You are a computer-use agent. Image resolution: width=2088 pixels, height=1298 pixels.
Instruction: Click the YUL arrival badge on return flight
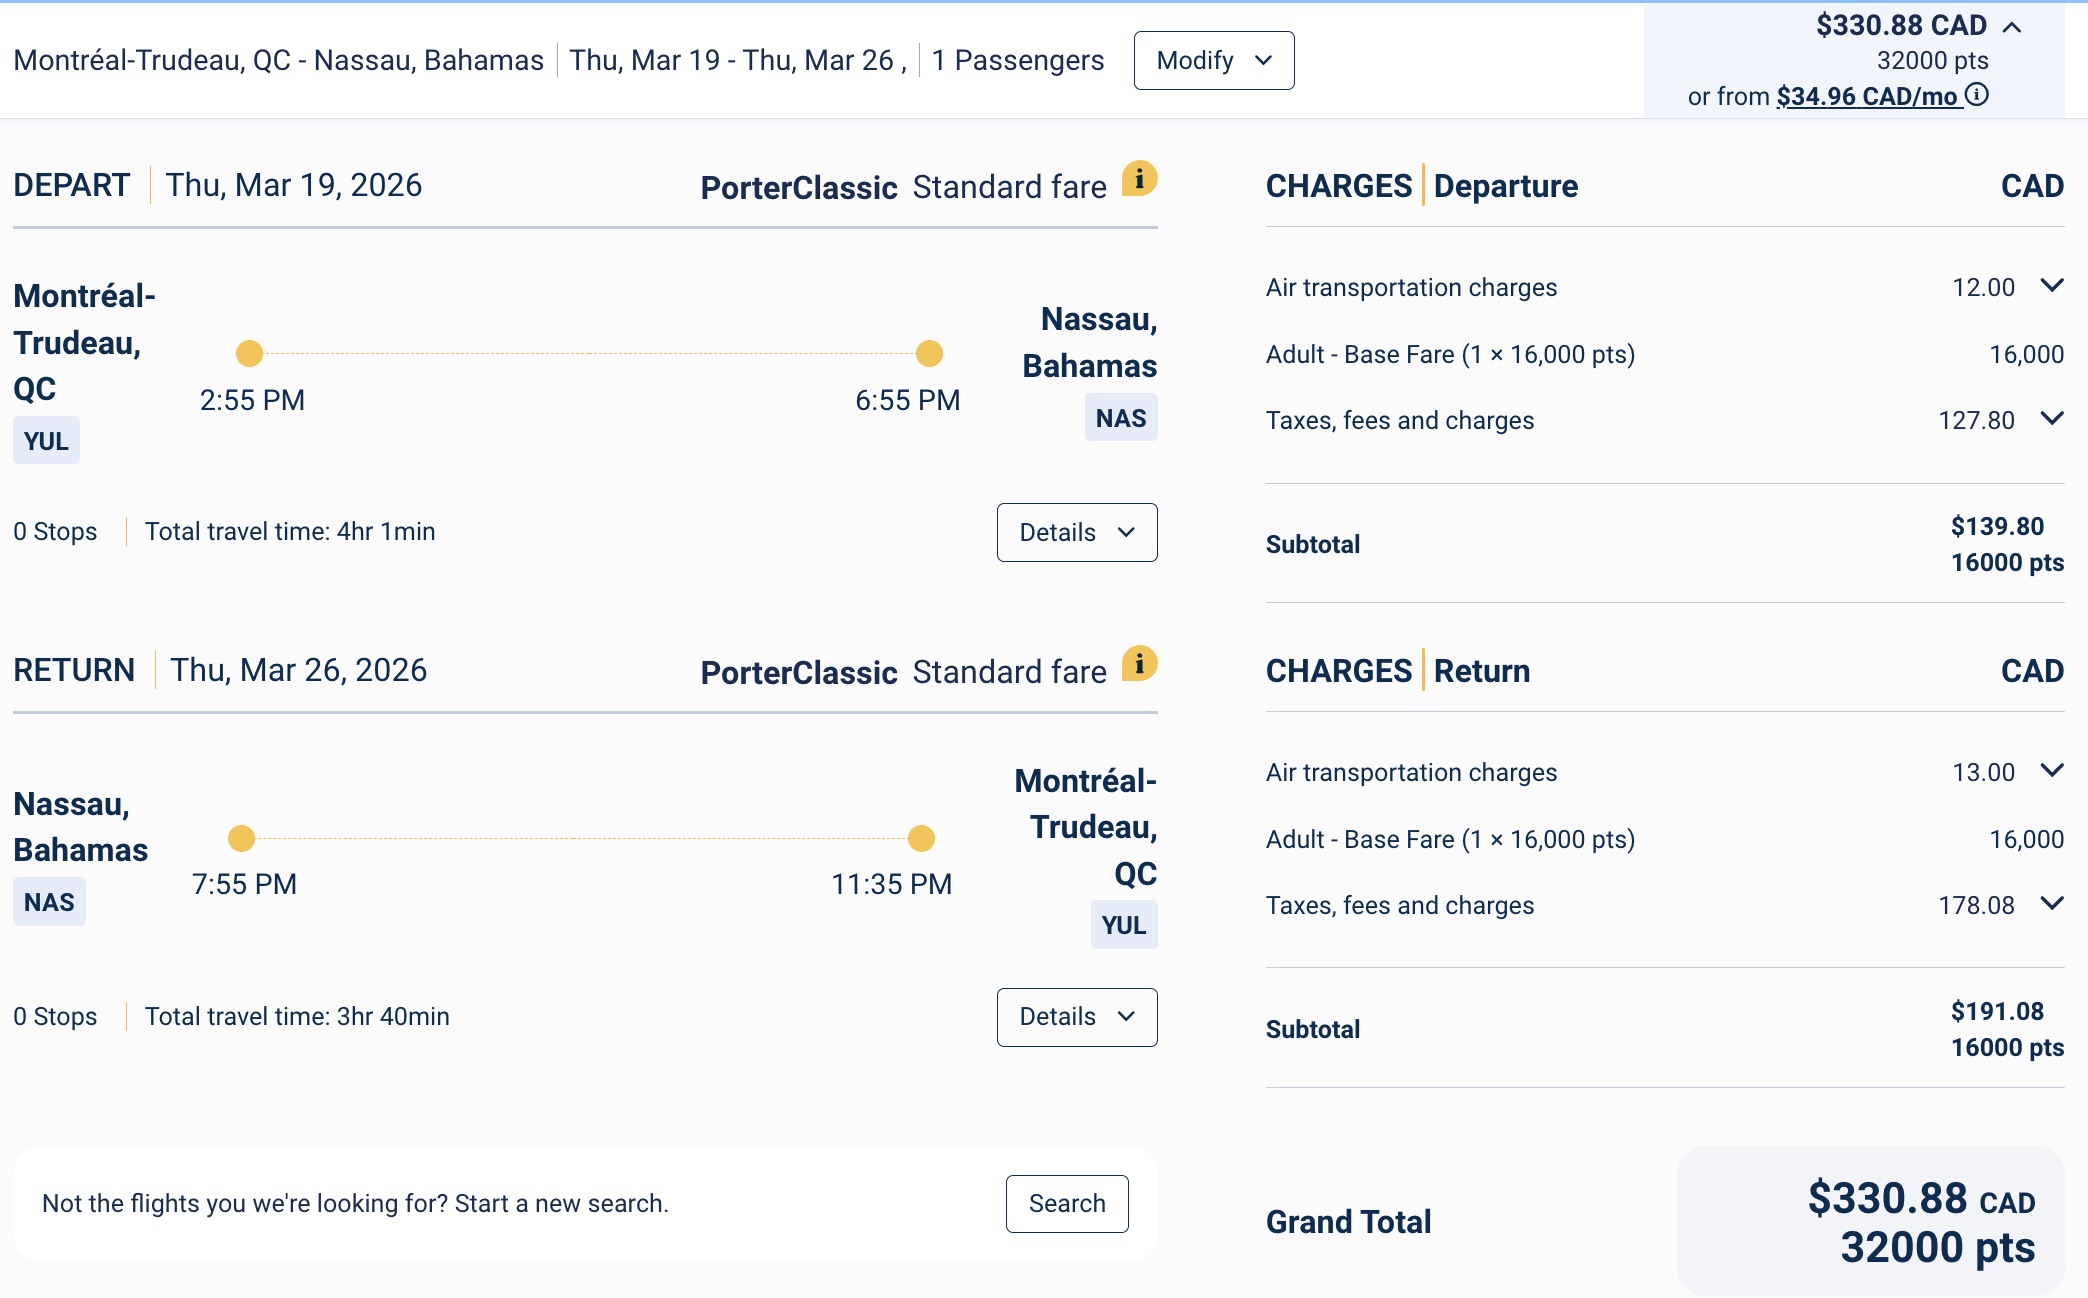pos(1123,925)
